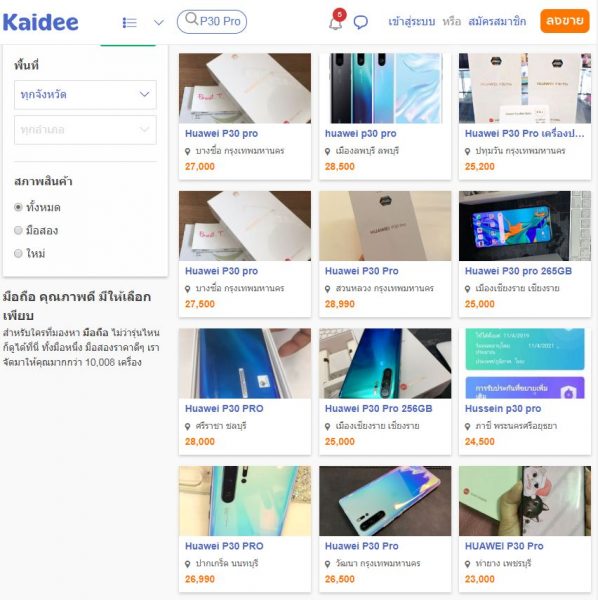Image resolution: width=598 pixels, height=600 pixels.
Task: Open the ทุกจังหวัด province dropdown
Action: coord(85,95)
